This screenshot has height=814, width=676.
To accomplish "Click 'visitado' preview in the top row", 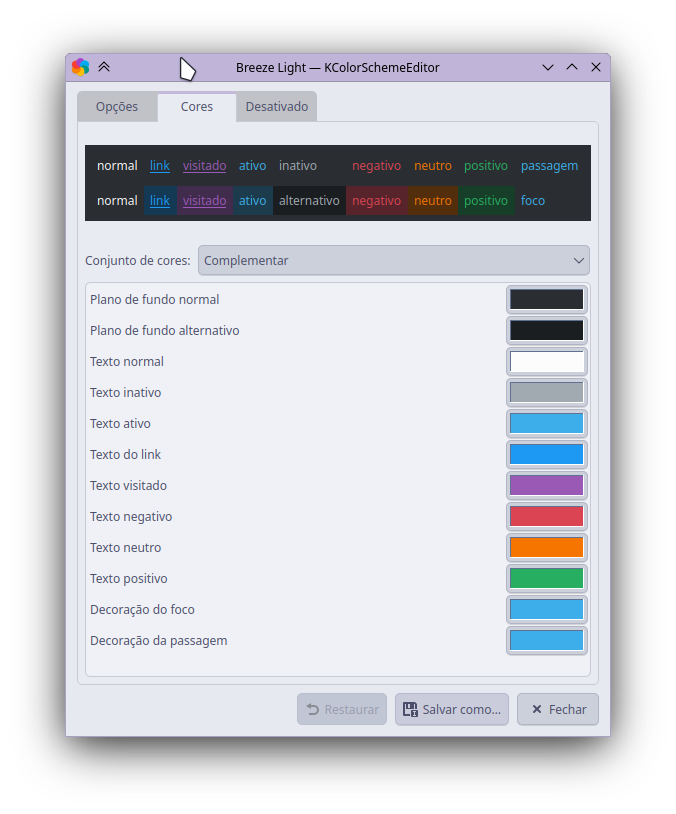I will pos(205,166).
